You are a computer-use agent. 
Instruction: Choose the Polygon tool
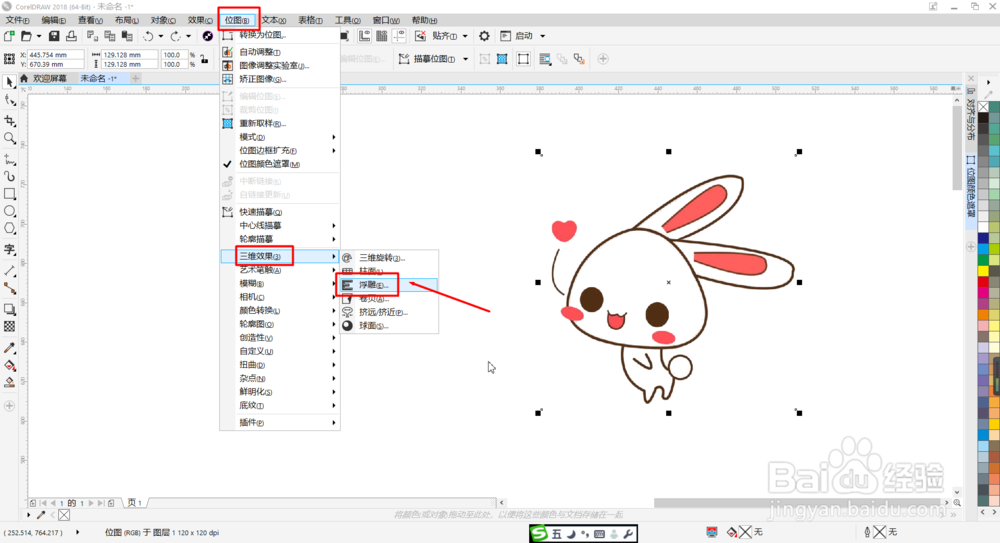click(x=10, y=228)
